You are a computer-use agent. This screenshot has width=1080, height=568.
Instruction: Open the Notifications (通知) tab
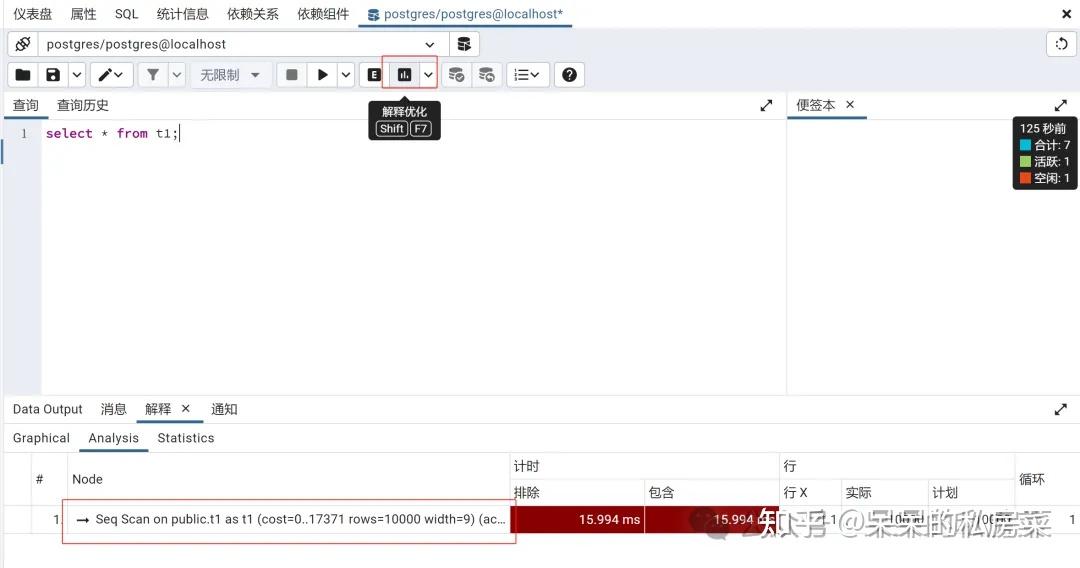click(x=224, y=409)
